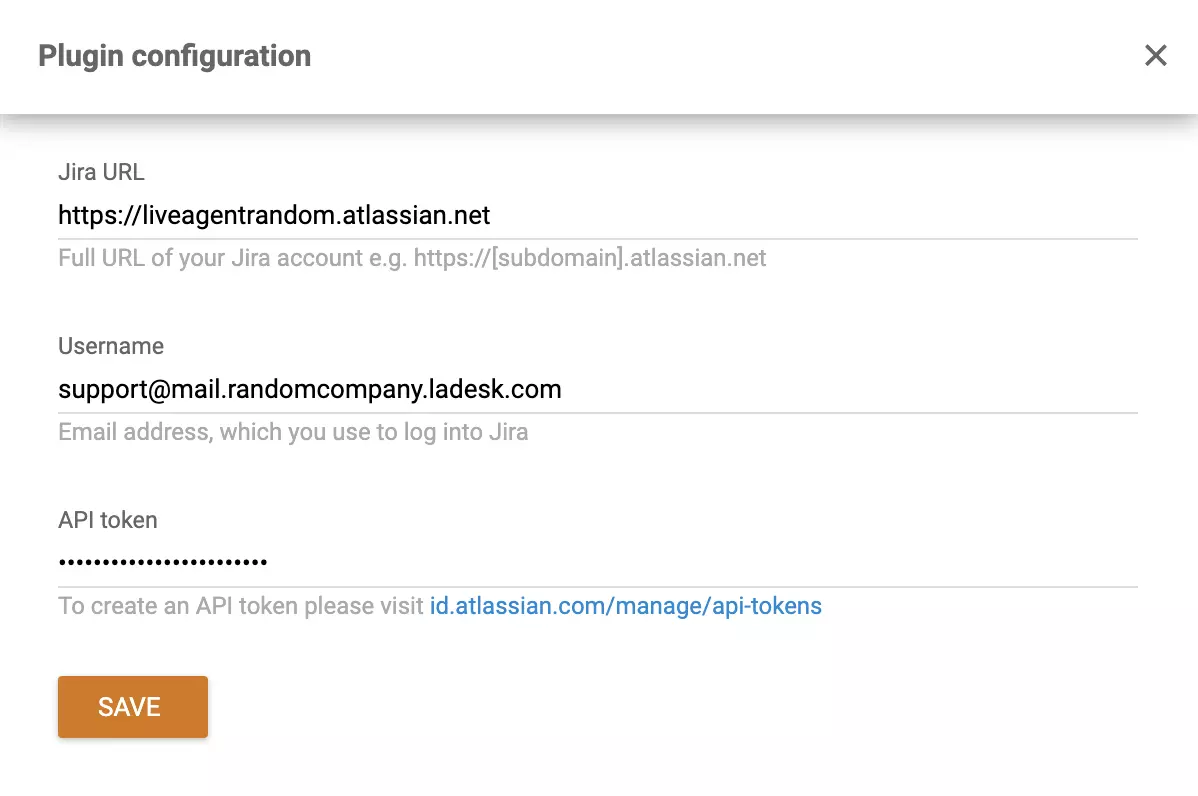Select the Username input field

400,389
